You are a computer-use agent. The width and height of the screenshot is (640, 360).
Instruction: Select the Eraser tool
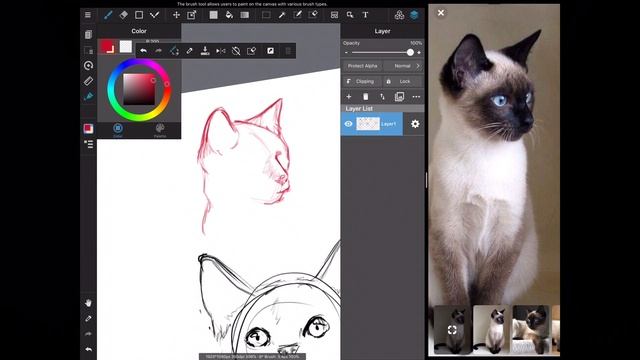click(123, 15)
